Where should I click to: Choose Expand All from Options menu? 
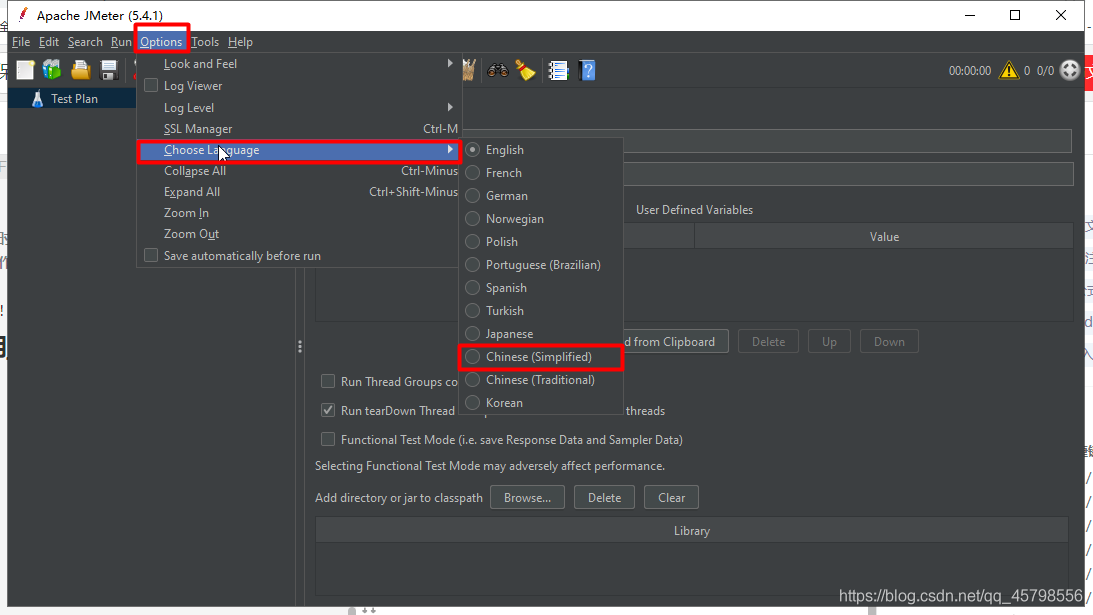pyautogui.click(x=299, y=192)
